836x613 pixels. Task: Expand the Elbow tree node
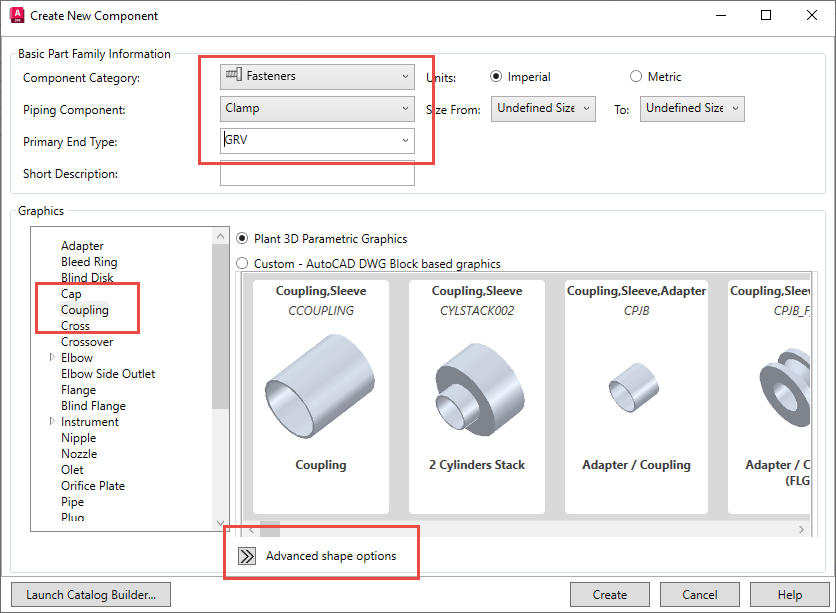[x=51, y=357]
